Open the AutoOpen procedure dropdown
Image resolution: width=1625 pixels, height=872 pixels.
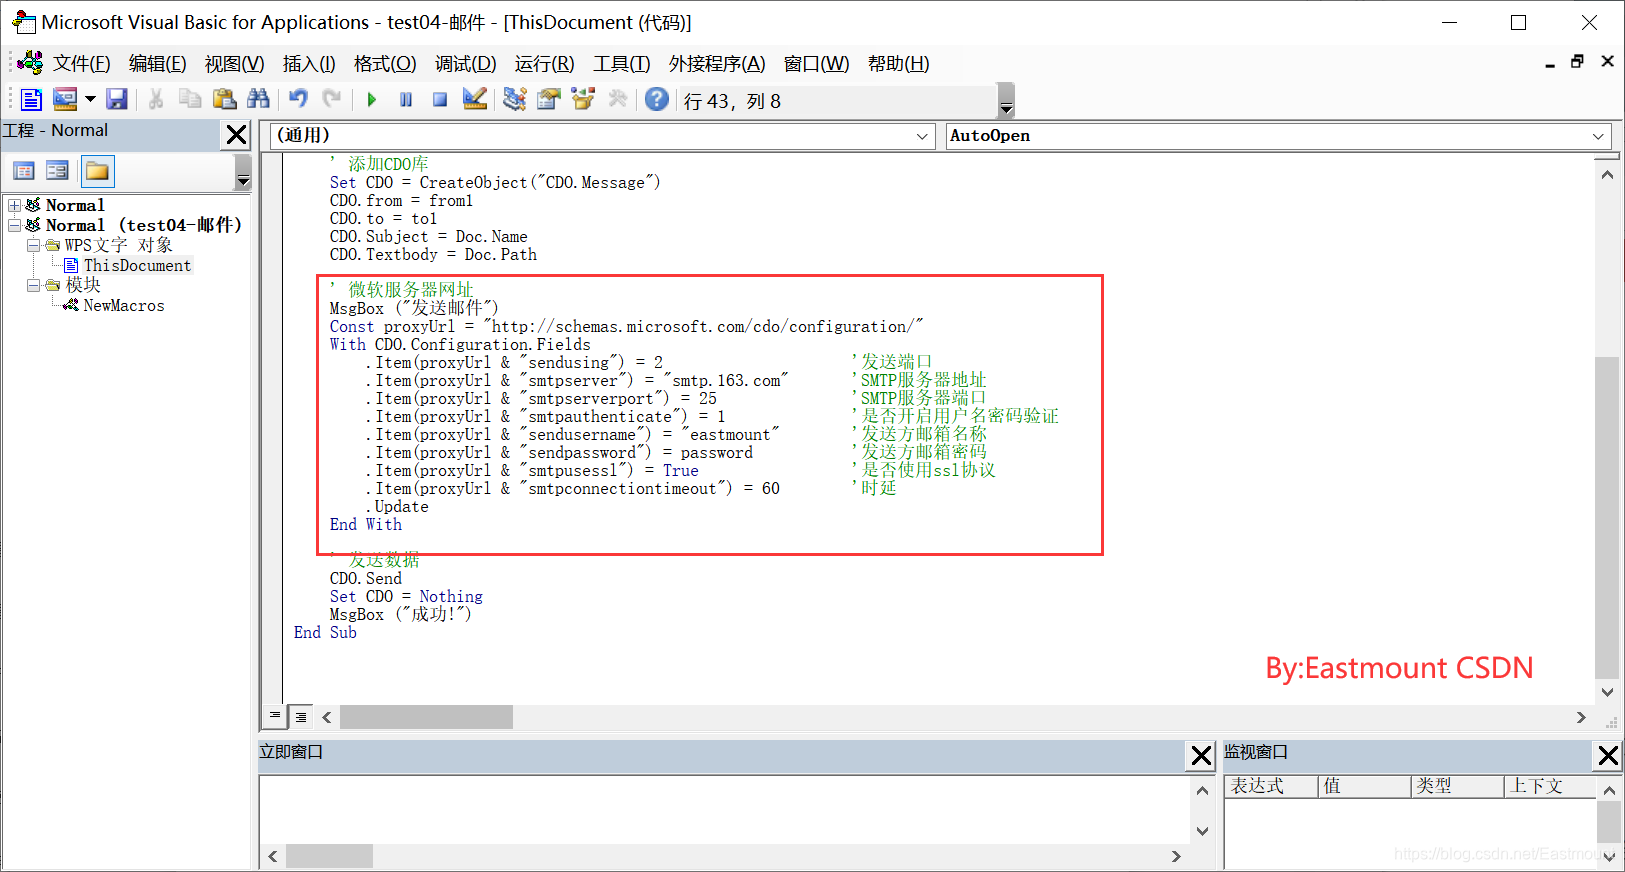pos(1598,136)
